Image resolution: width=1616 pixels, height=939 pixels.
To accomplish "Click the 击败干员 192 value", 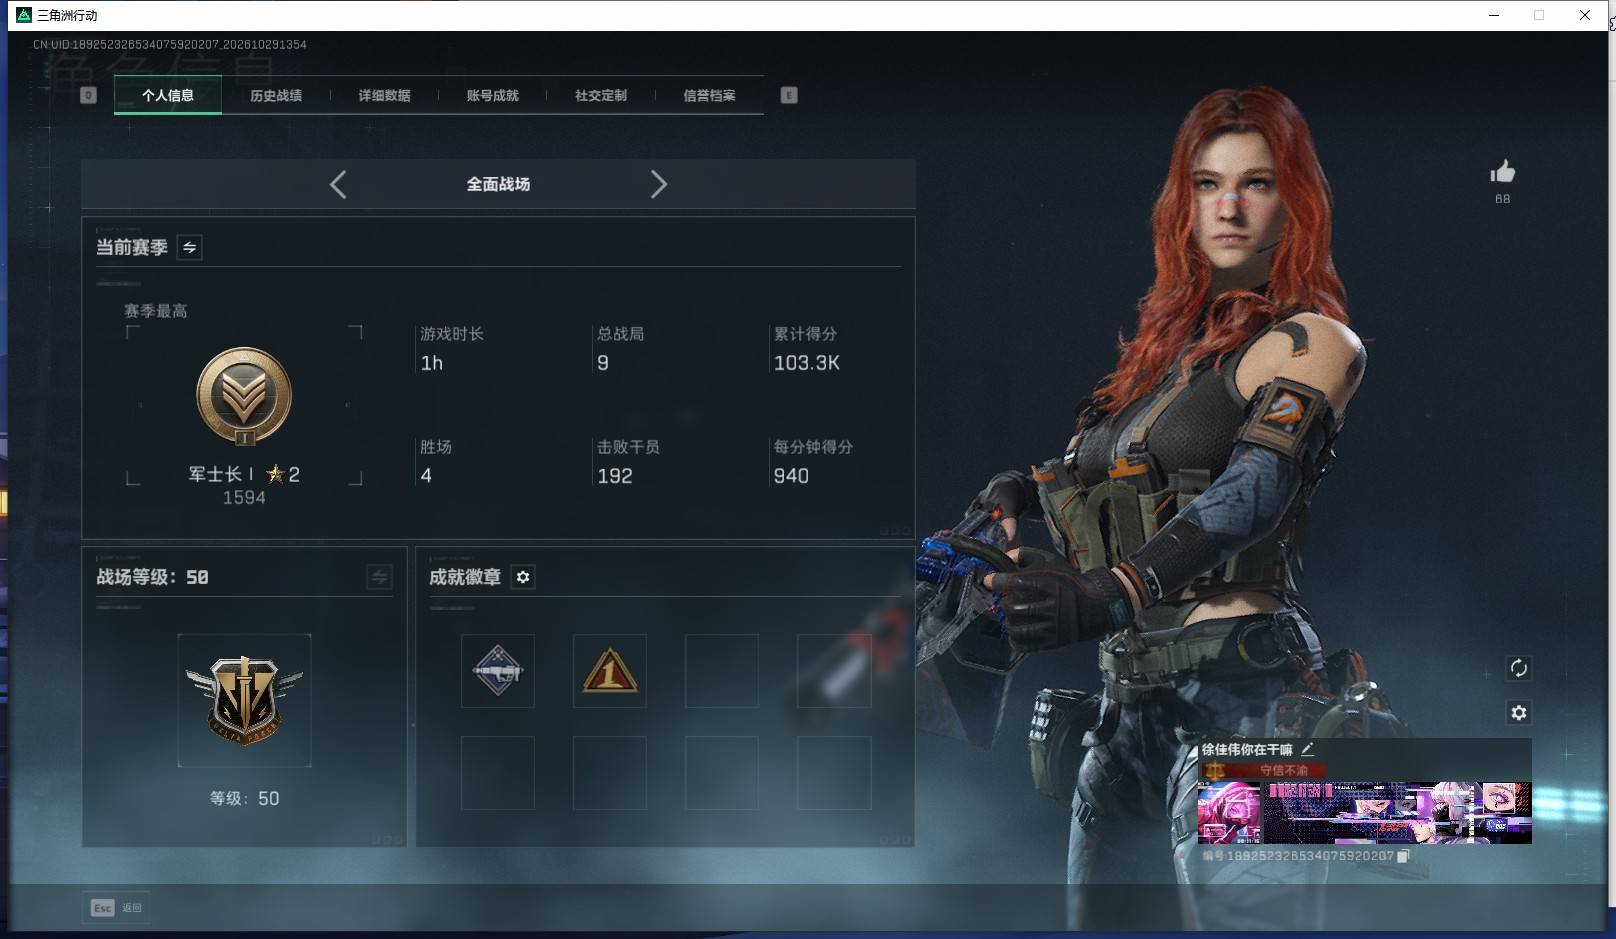I will [x=615, y=476].
